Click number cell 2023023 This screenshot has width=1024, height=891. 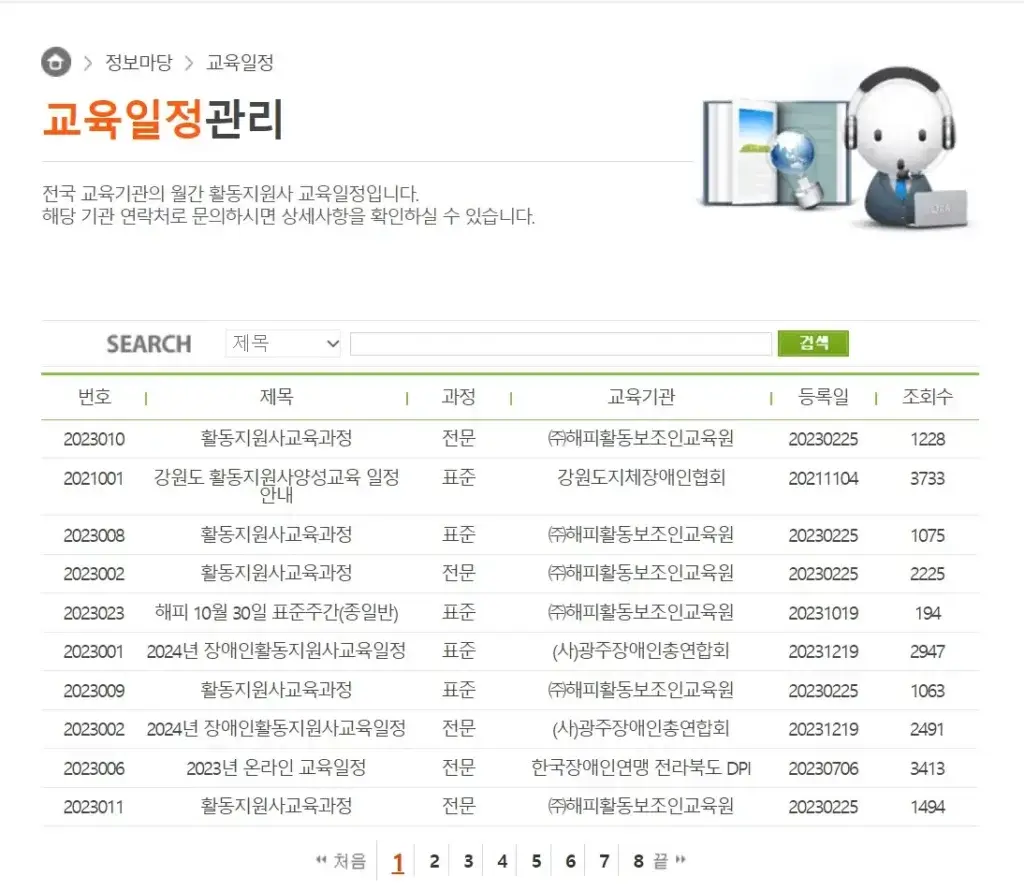[x=94, y=613]
